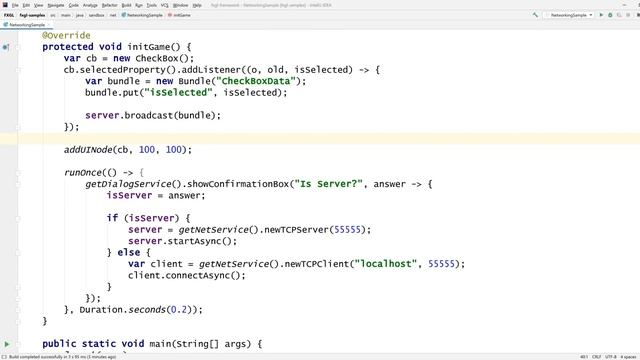
Task: Click the run gutter arrow beside main
Action: click(7, 344)
